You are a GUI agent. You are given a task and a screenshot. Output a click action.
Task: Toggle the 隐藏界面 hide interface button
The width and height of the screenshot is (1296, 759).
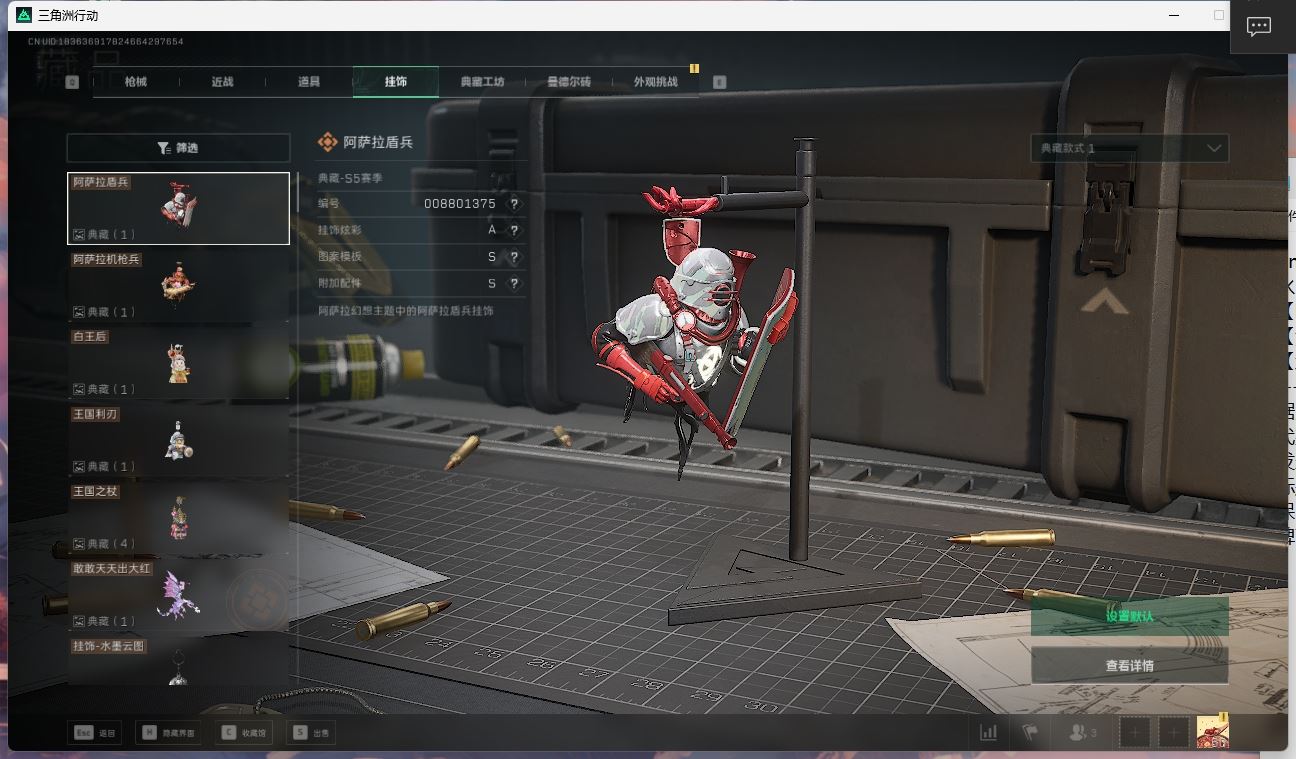[169, 733]
